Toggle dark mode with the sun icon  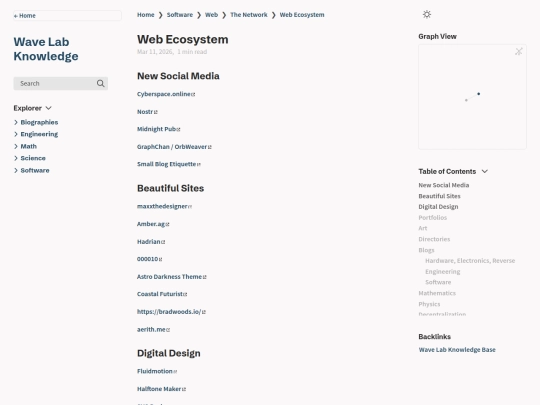(427, 14)
